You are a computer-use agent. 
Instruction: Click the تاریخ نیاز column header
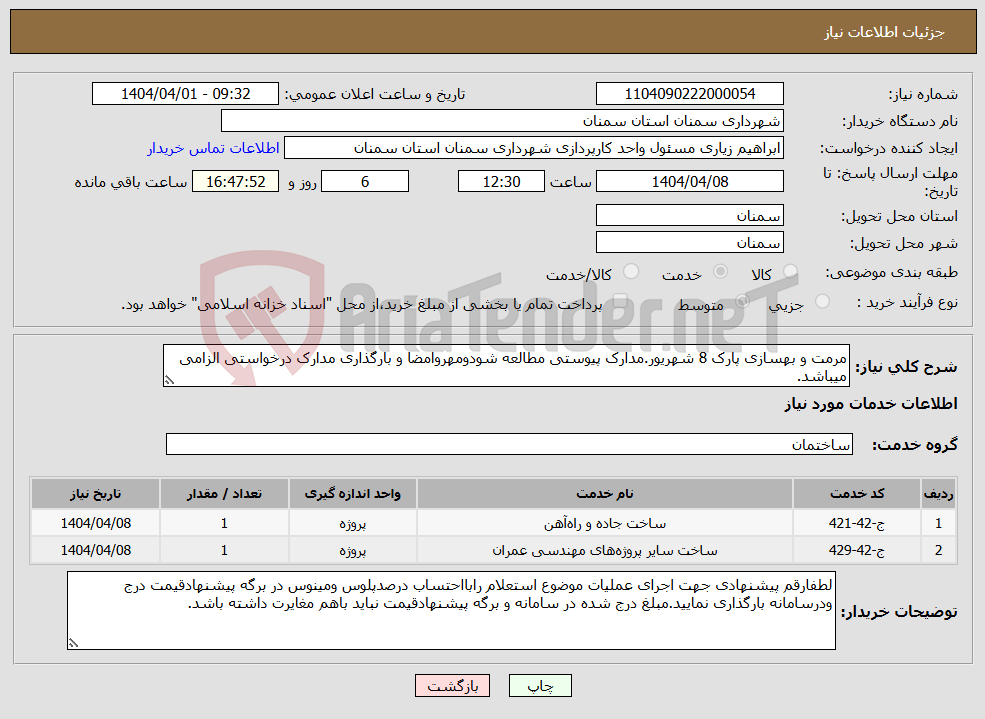pos(95,494)
